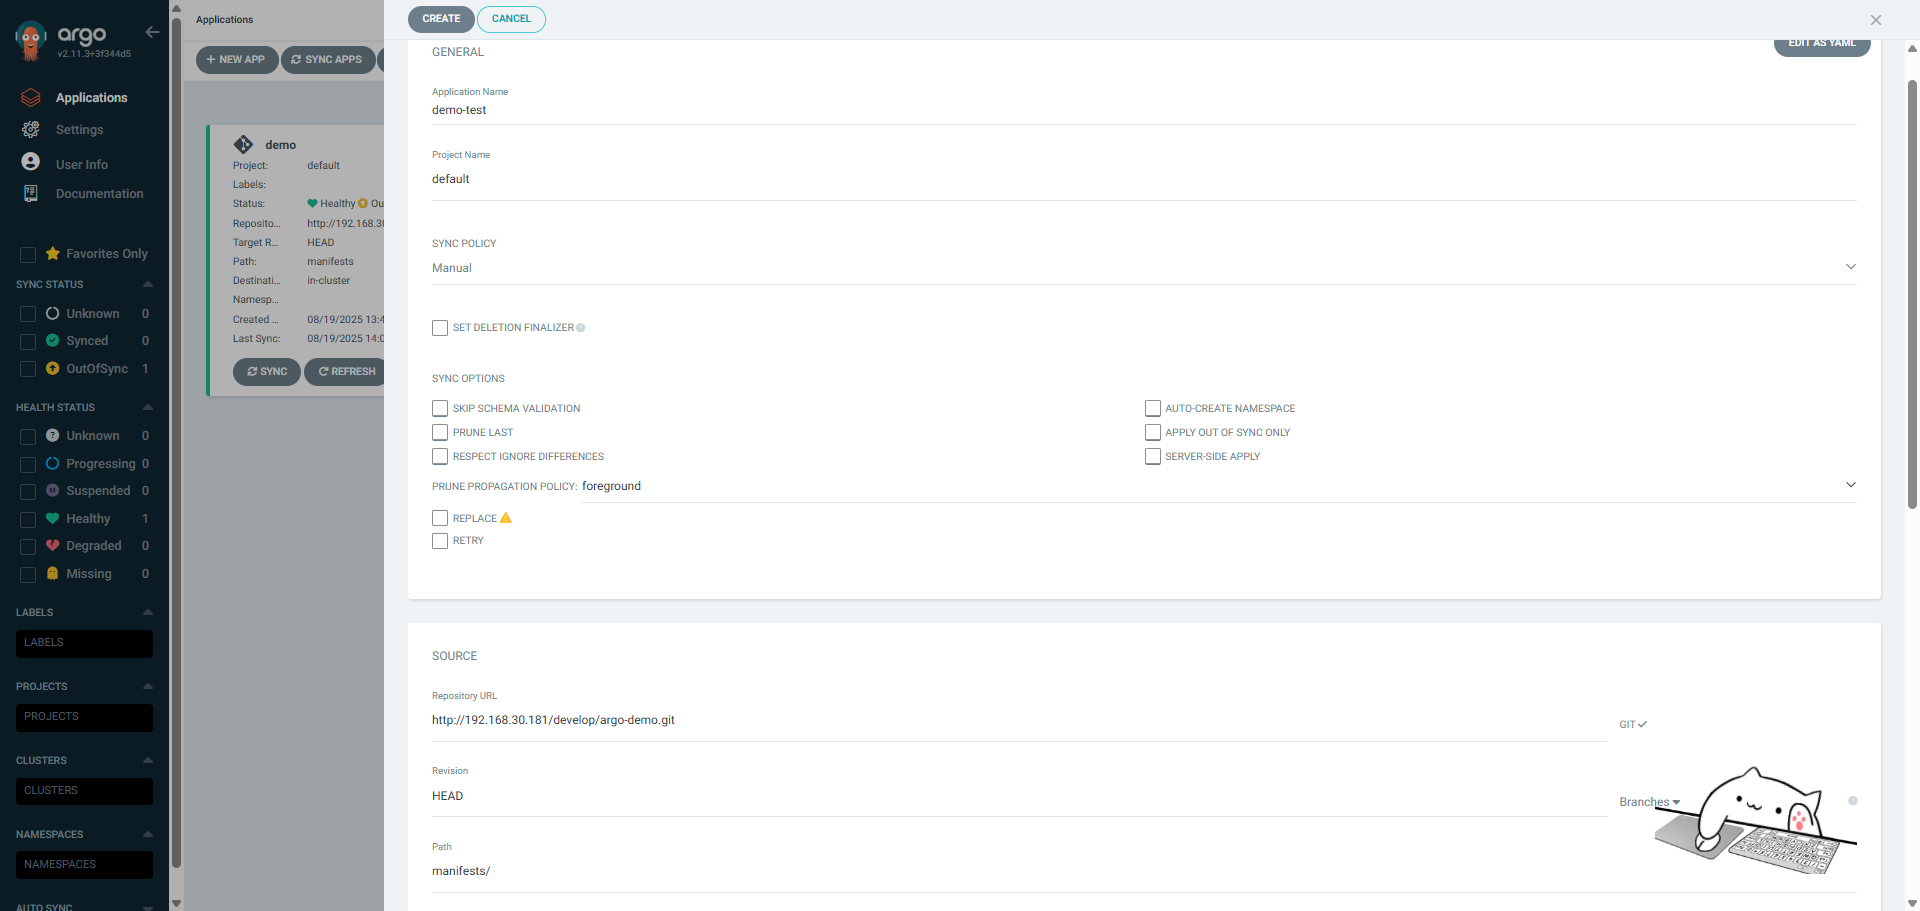Click the Application Name field
This screenshot has width=1920, height=911.
coord(1144,110)
